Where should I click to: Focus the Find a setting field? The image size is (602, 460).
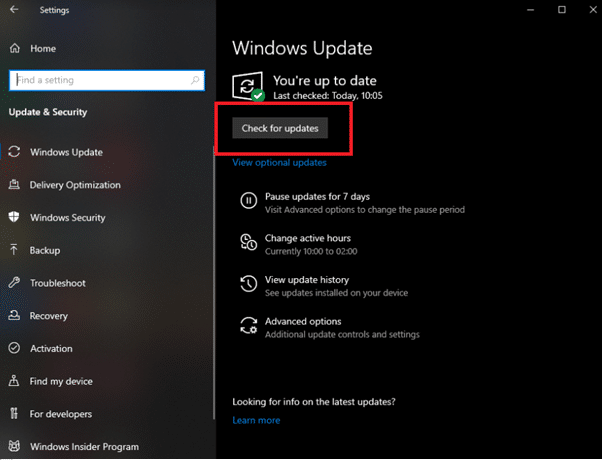tap(107, 80)
